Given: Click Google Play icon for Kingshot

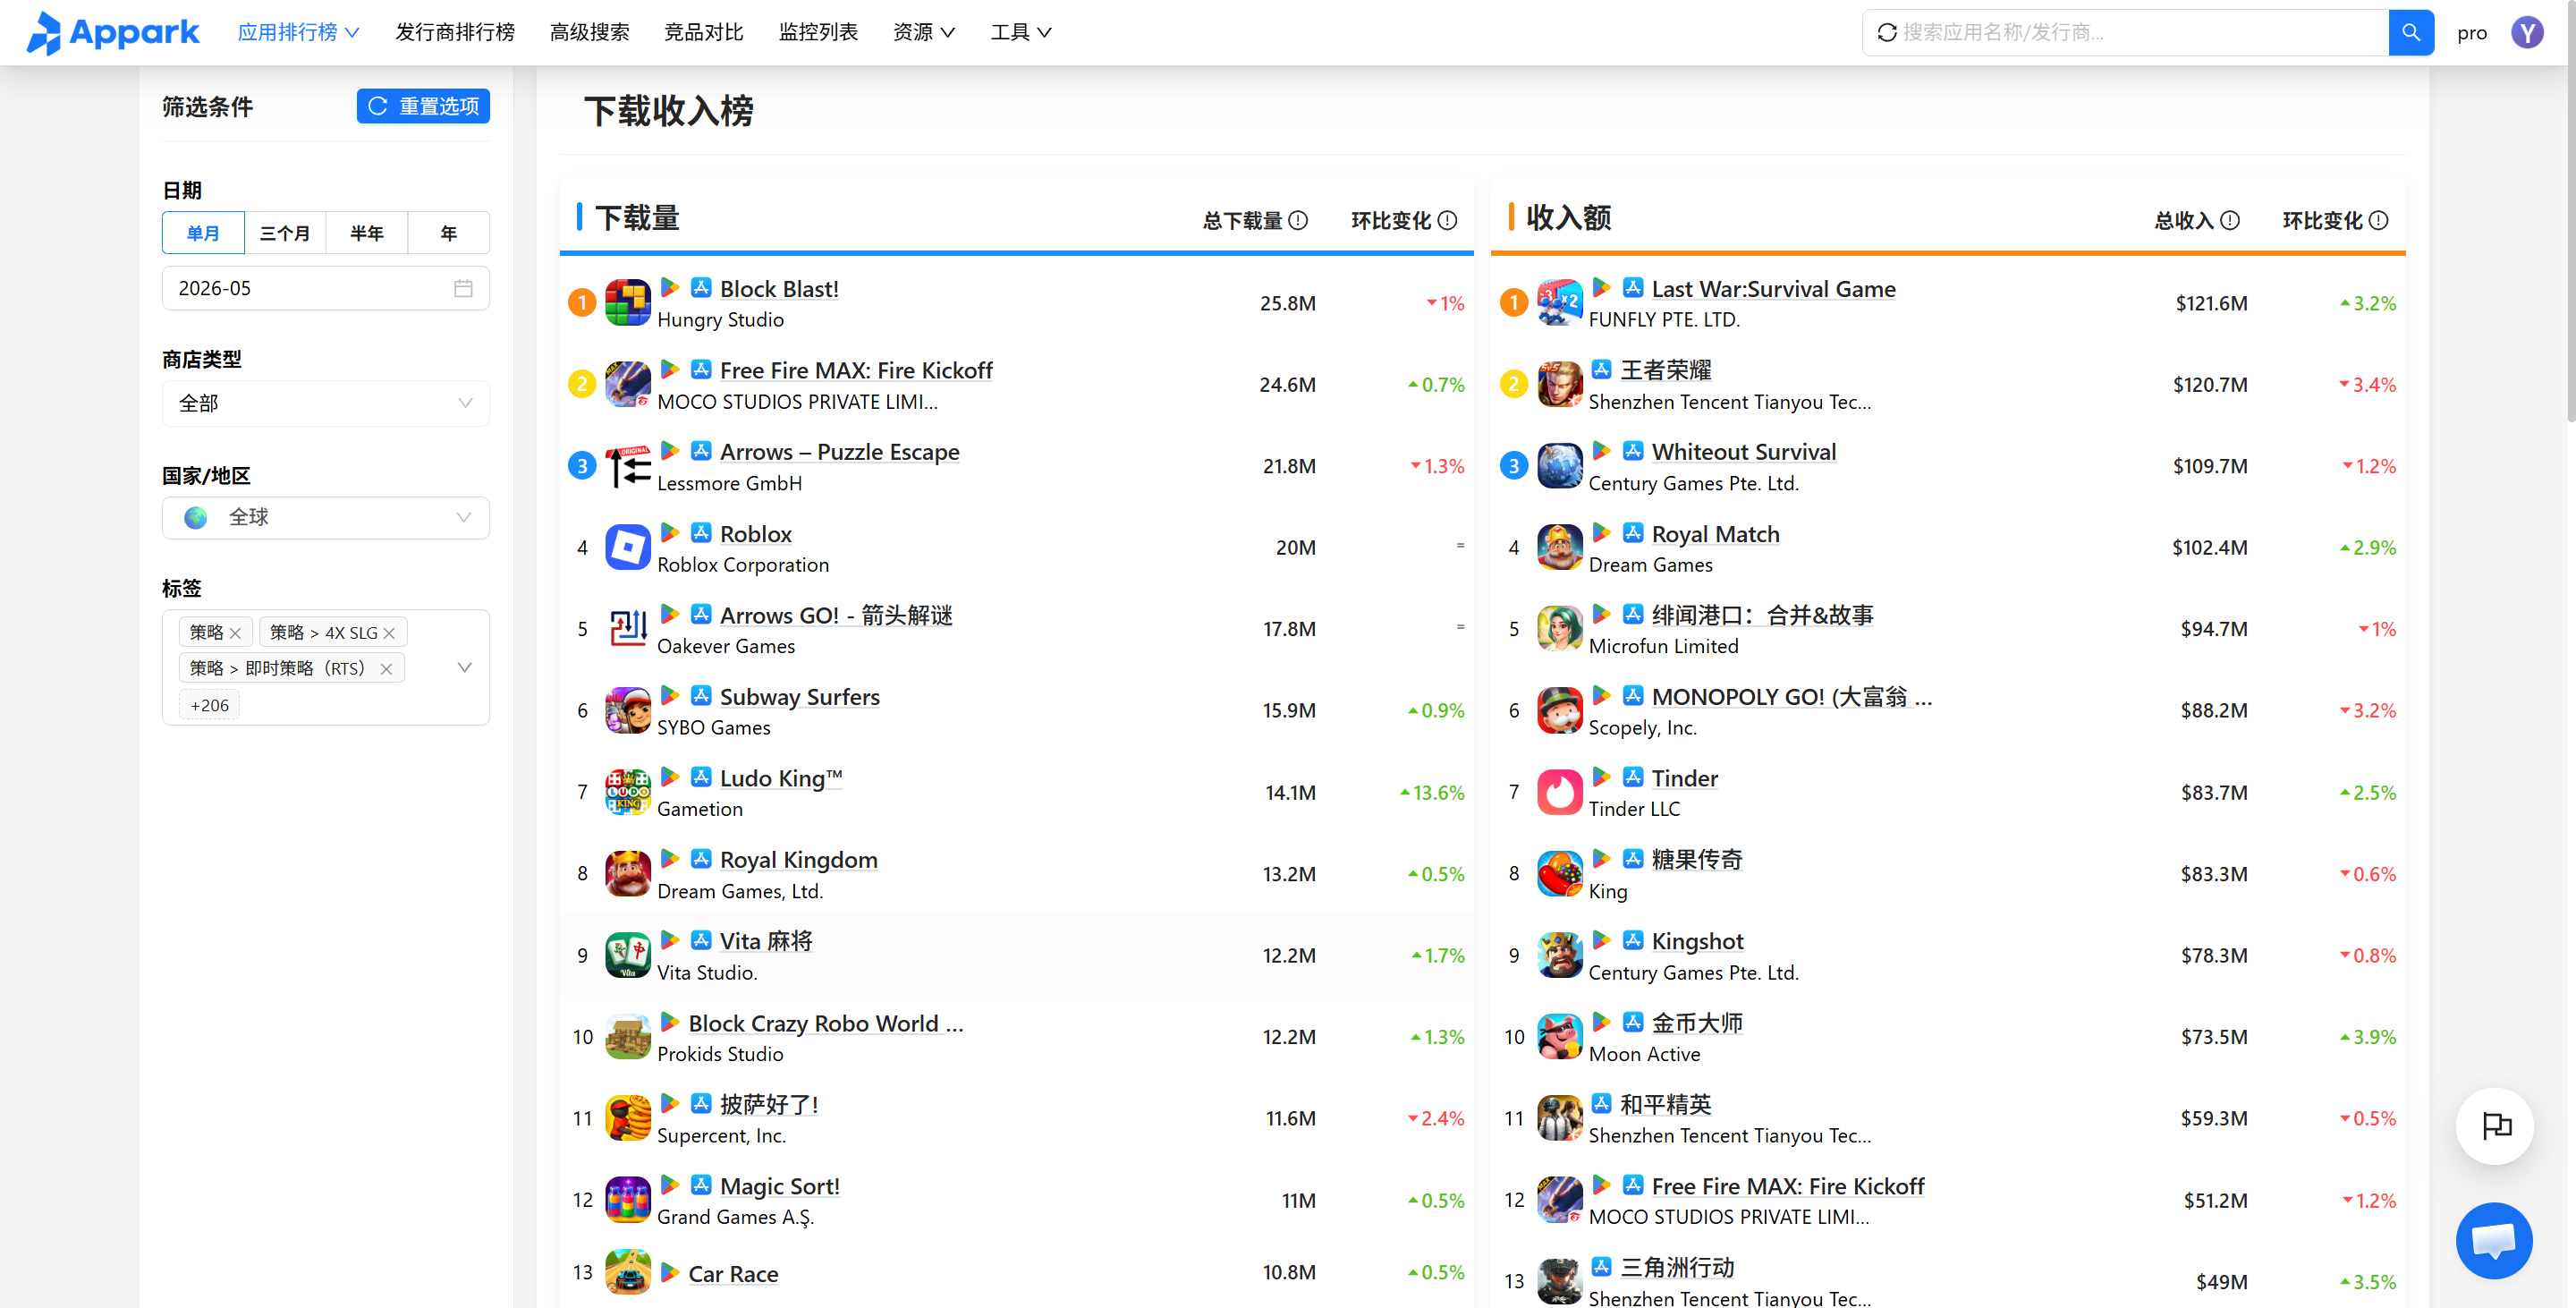Looking at the screenshot, I should [x=1602, y=940].
